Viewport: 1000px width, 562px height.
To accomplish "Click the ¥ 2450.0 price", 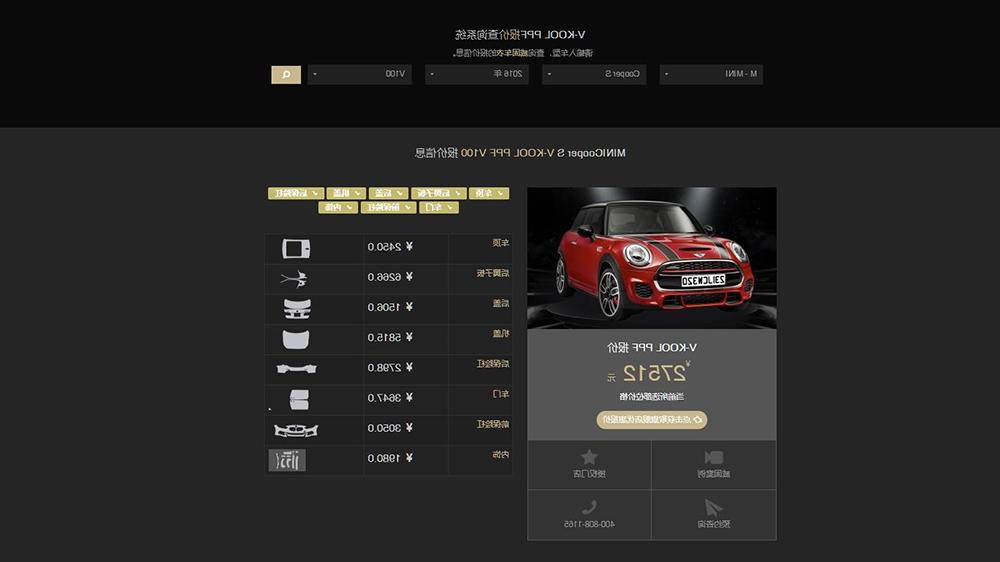I will click(390, 247).
